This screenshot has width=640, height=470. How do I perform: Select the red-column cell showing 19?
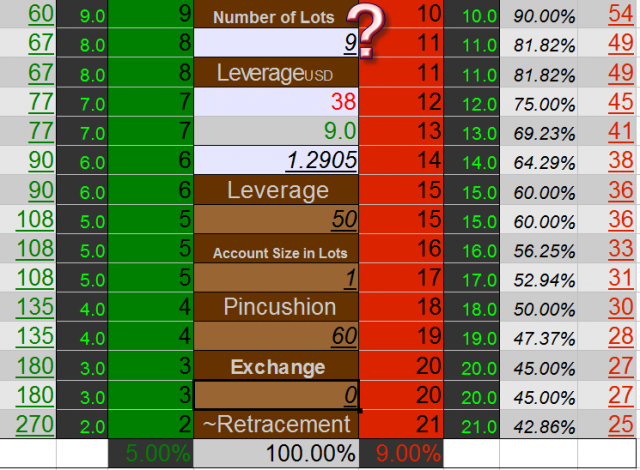pos(401,336)
